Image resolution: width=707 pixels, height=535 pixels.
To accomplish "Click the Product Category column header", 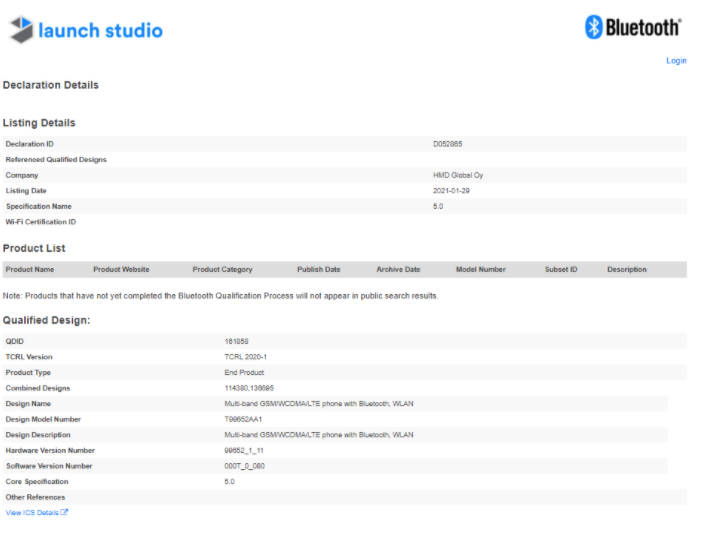I will (222, 269).
